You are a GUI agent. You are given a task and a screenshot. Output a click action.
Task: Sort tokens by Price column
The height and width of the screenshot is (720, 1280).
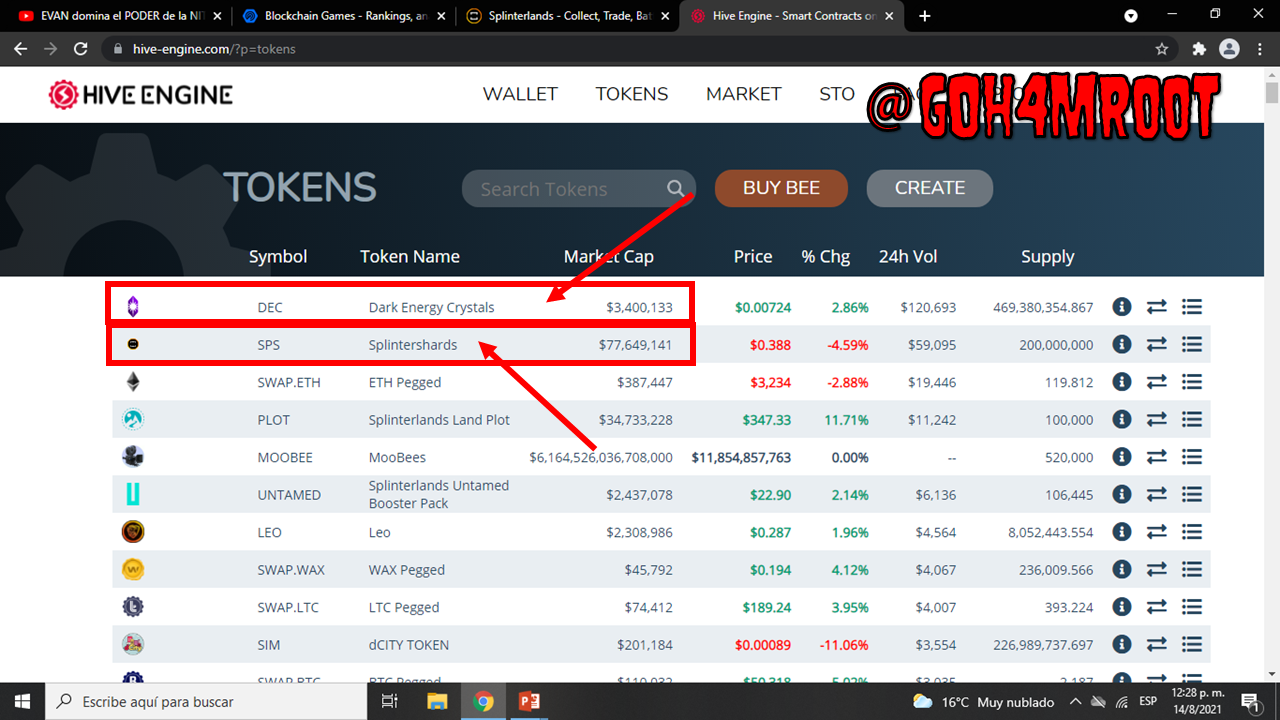753,257
